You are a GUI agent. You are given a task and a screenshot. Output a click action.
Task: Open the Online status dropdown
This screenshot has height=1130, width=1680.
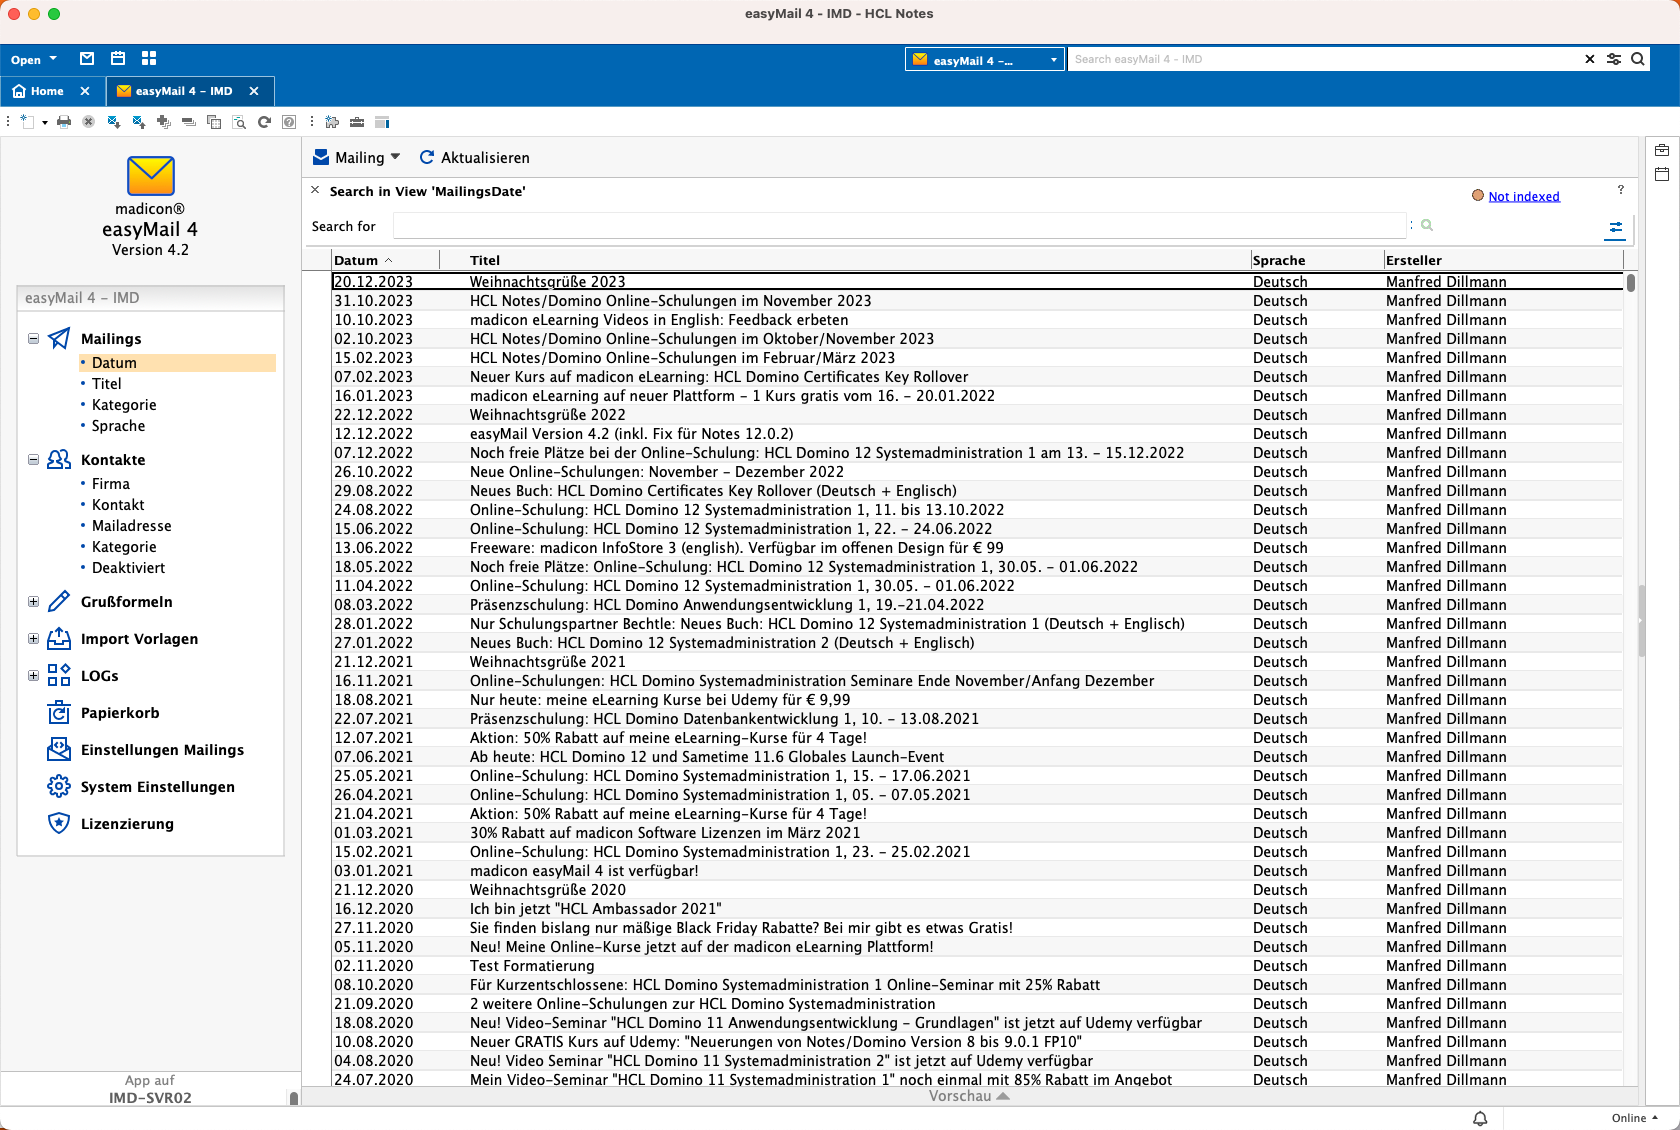1635,1118
